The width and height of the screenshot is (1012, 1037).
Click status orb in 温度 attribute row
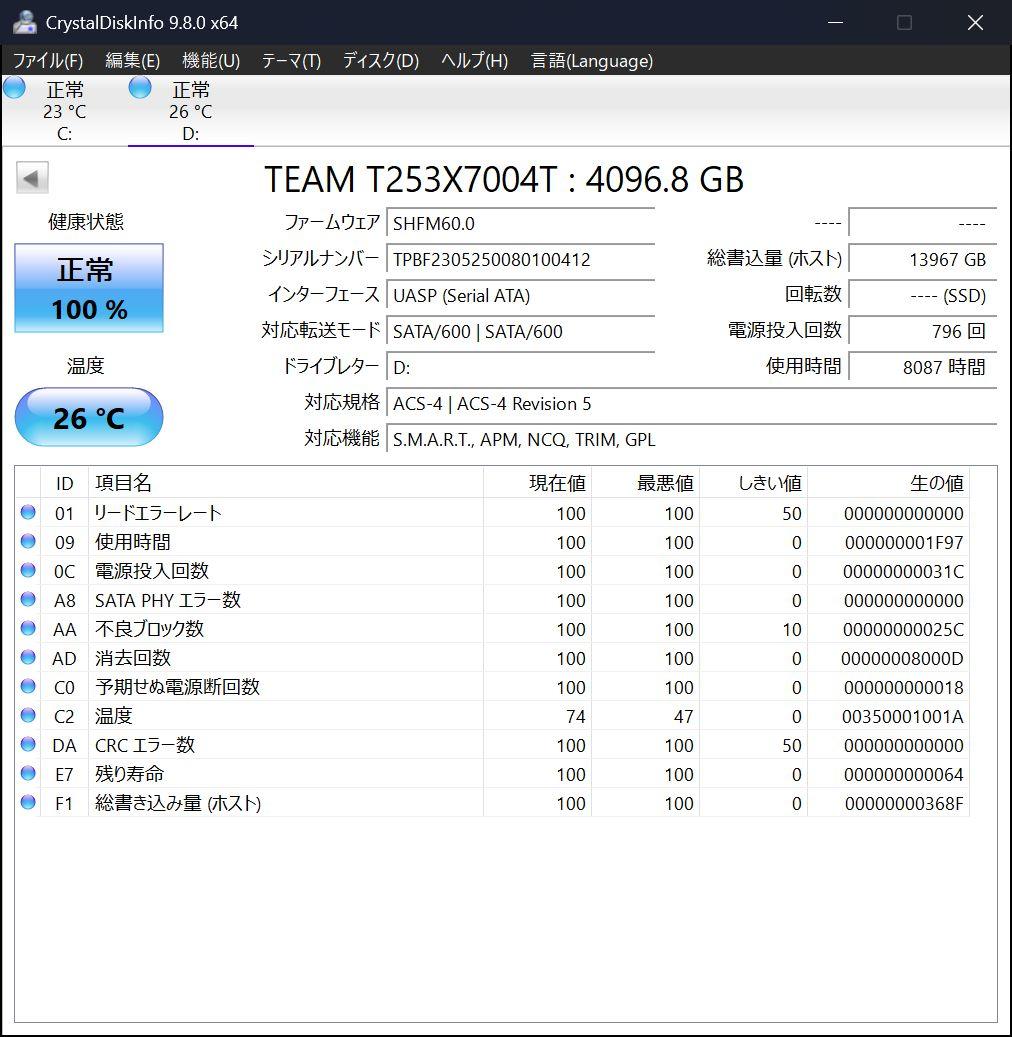point(28,715)
